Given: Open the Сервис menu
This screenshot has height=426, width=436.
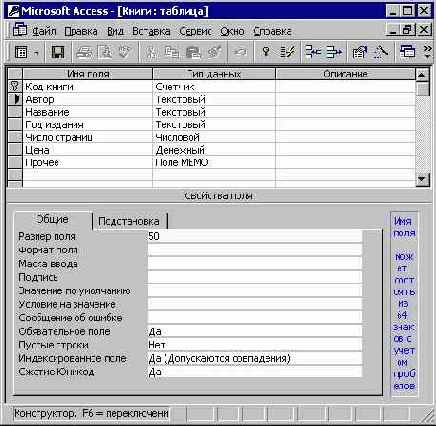Looking at the screenshot, I should click(195, 31).
